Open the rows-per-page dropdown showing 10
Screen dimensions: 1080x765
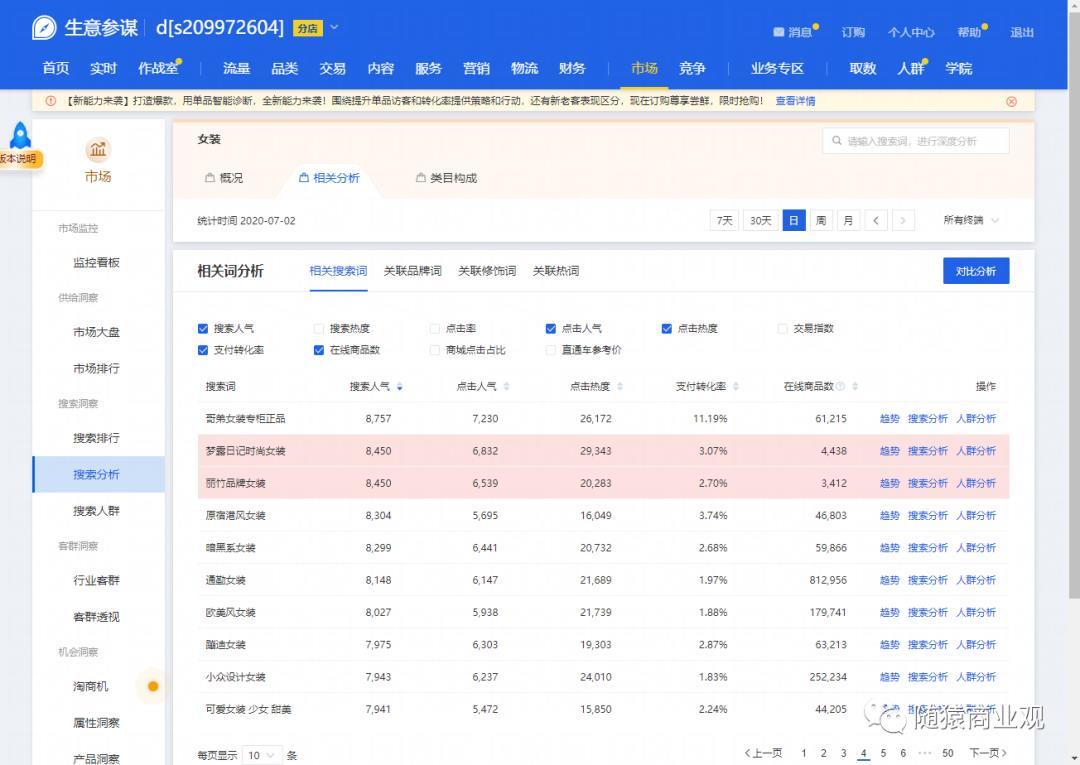pyautogui.click(x=262, y=755)
